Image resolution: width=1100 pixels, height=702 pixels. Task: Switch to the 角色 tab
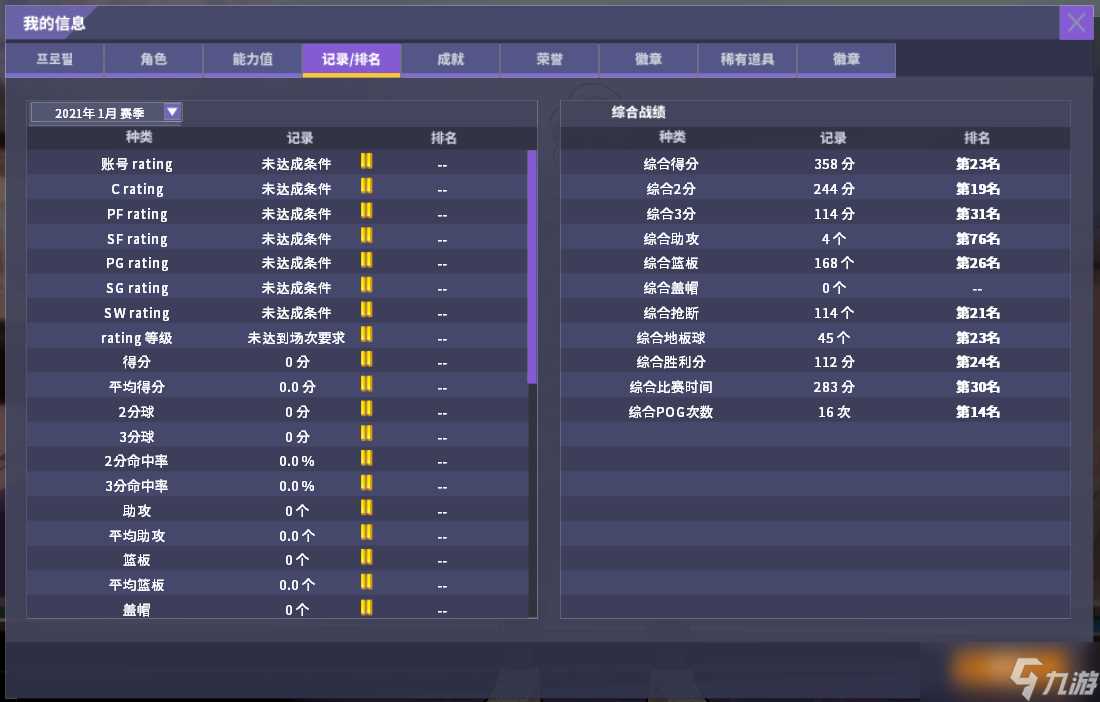(x=153, y=60)
